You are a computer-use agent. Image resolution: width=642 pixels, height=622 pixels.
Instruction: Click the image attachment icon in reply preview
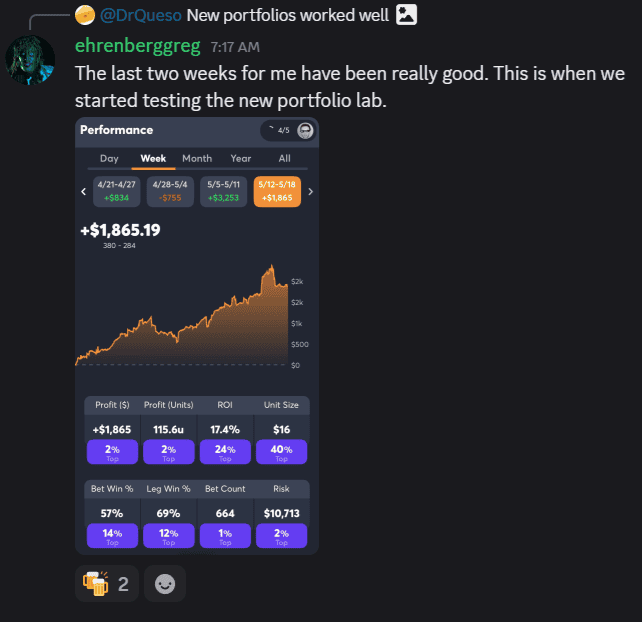pyautogui.click(x=406, y=15)
